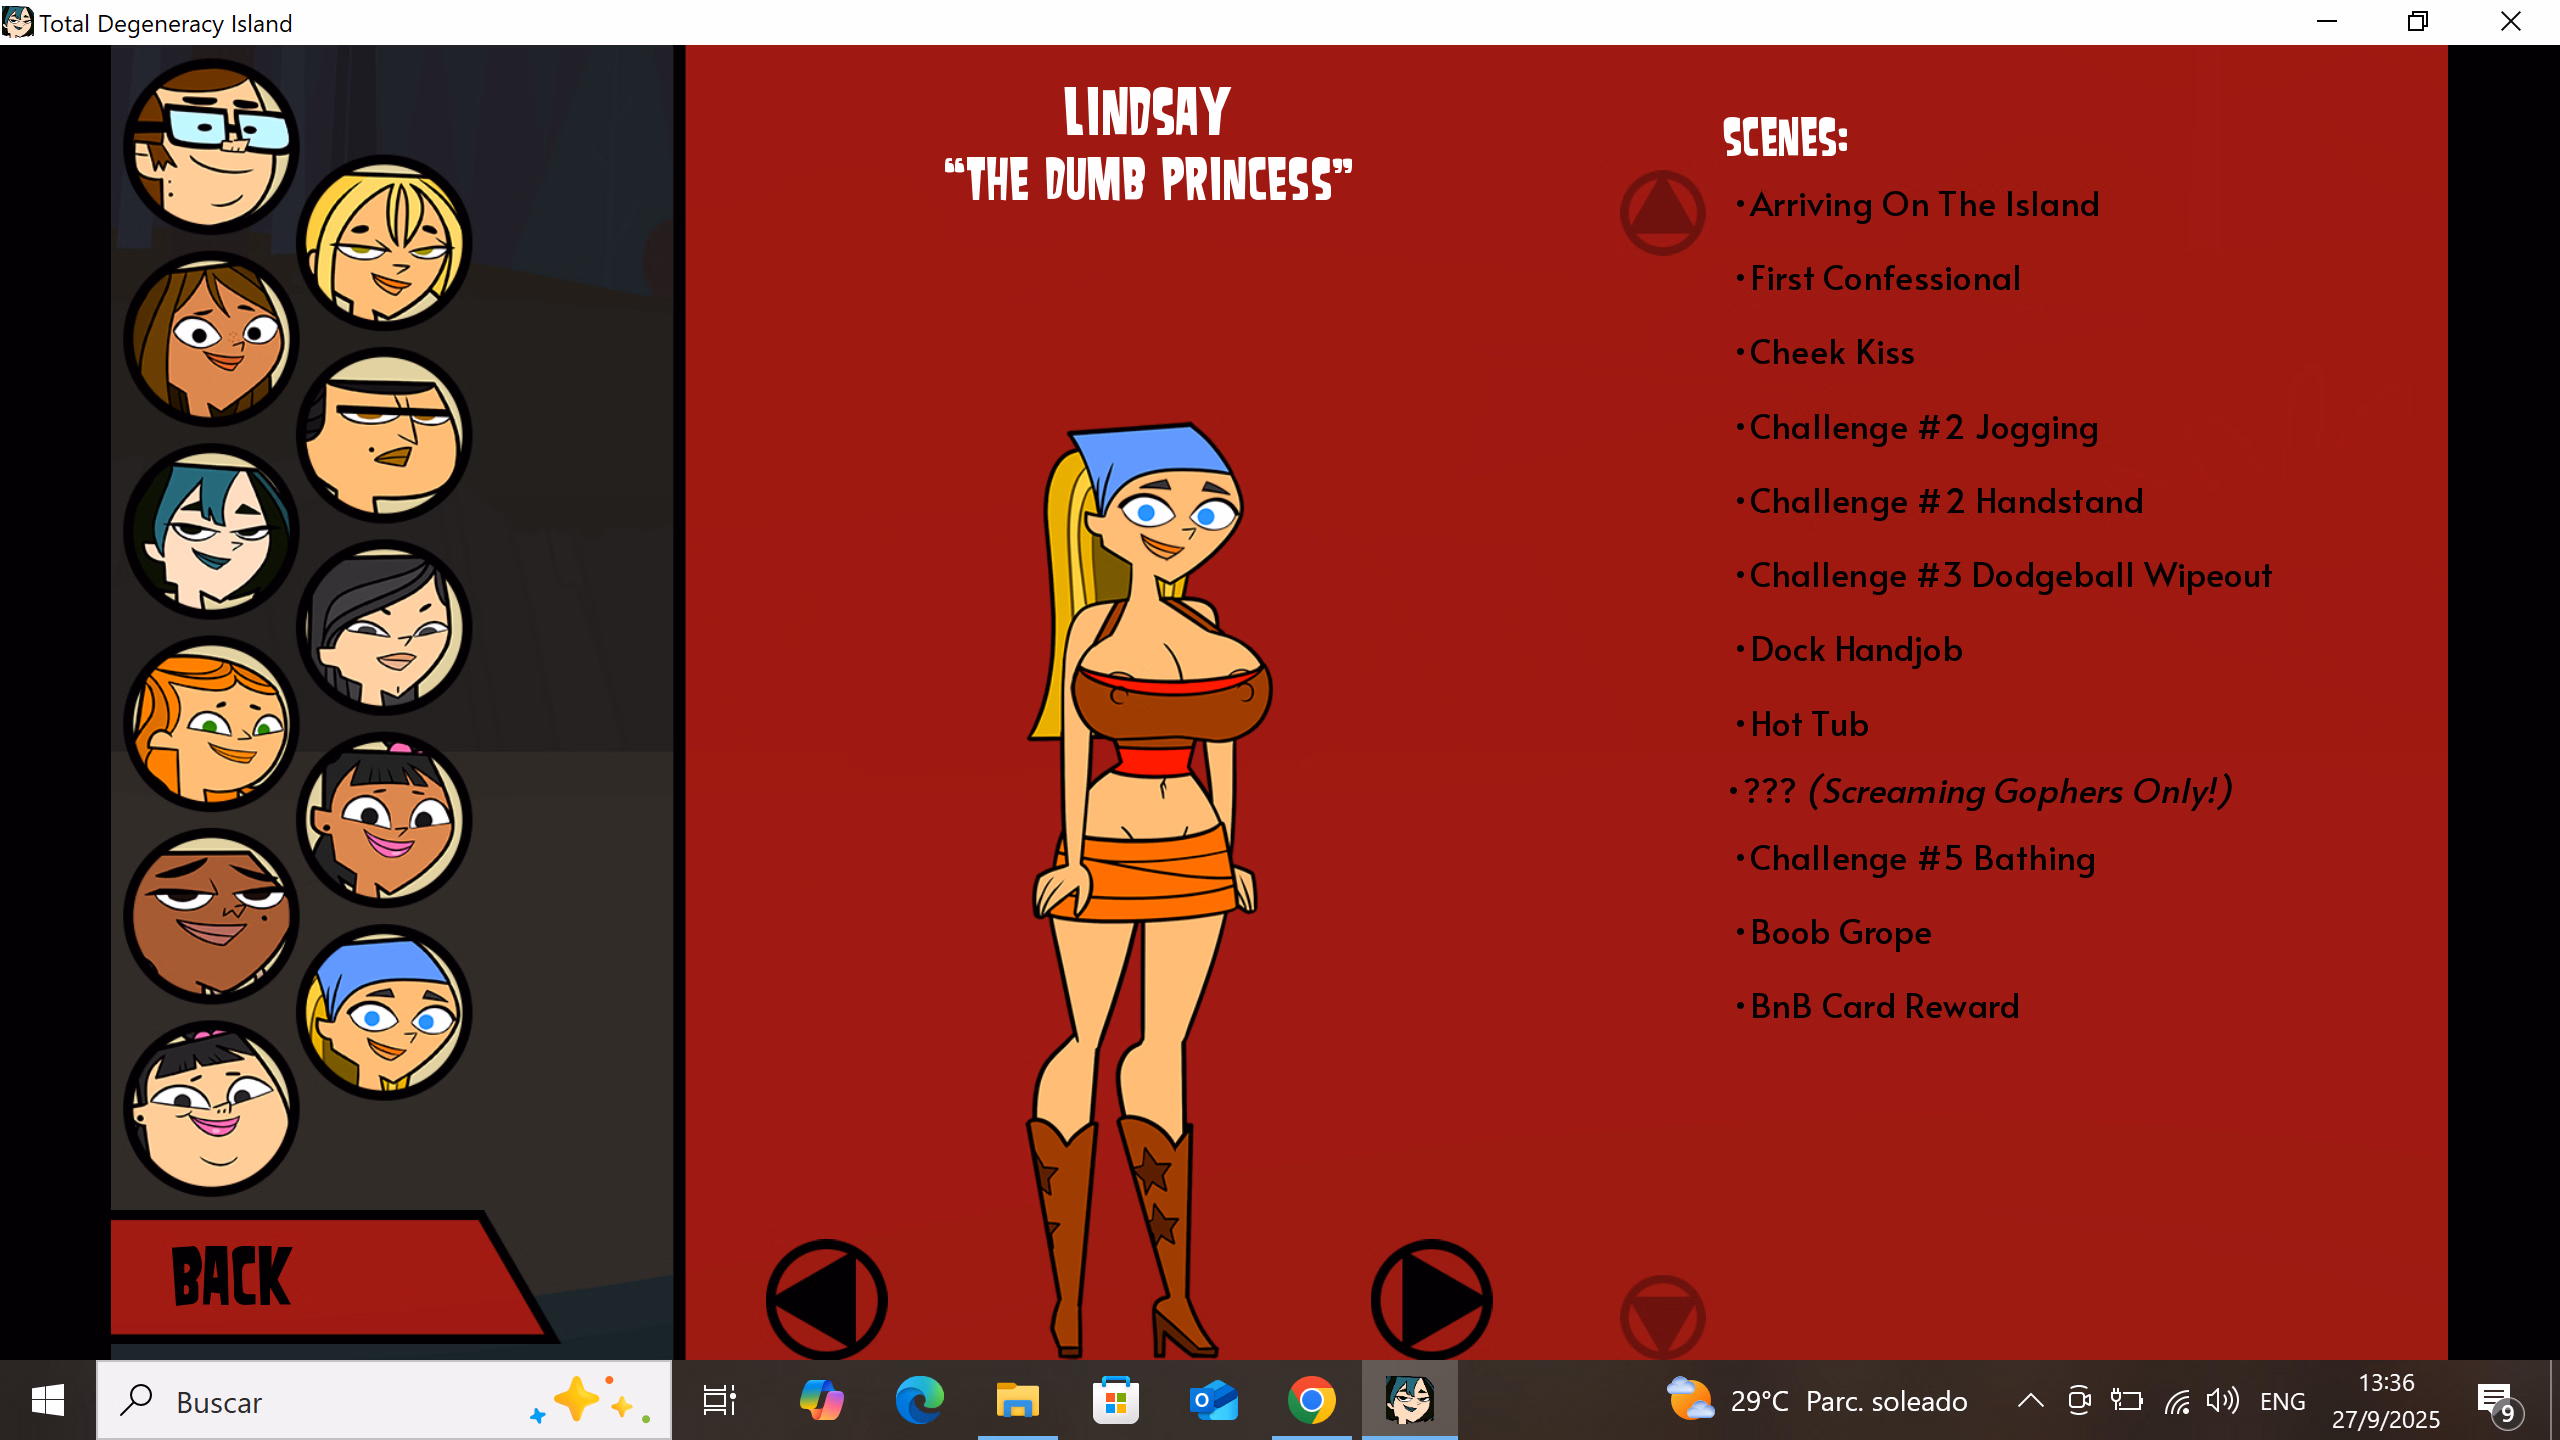Select the orange-haired girl with green eyes
Image resolution: width=2560 pixels, height=1440 pixels.
[211, 723]
